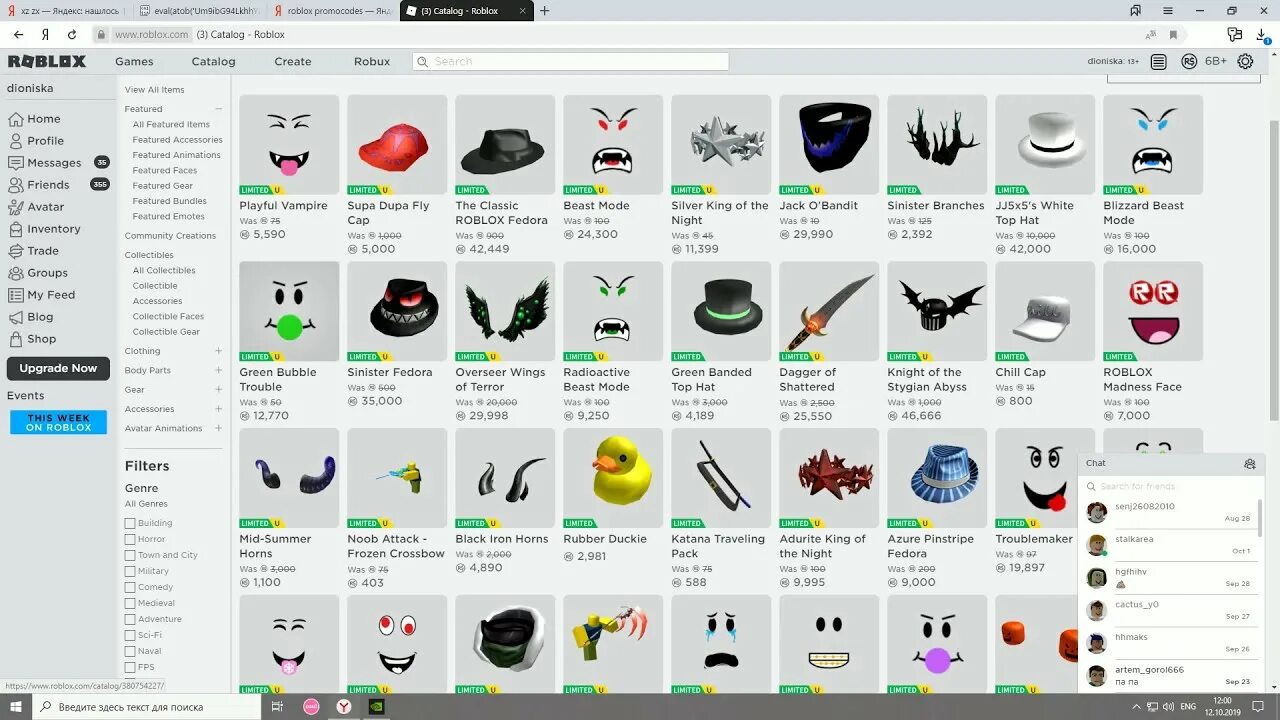
Task: Click the Upgrade Now button
Action: 58,368
